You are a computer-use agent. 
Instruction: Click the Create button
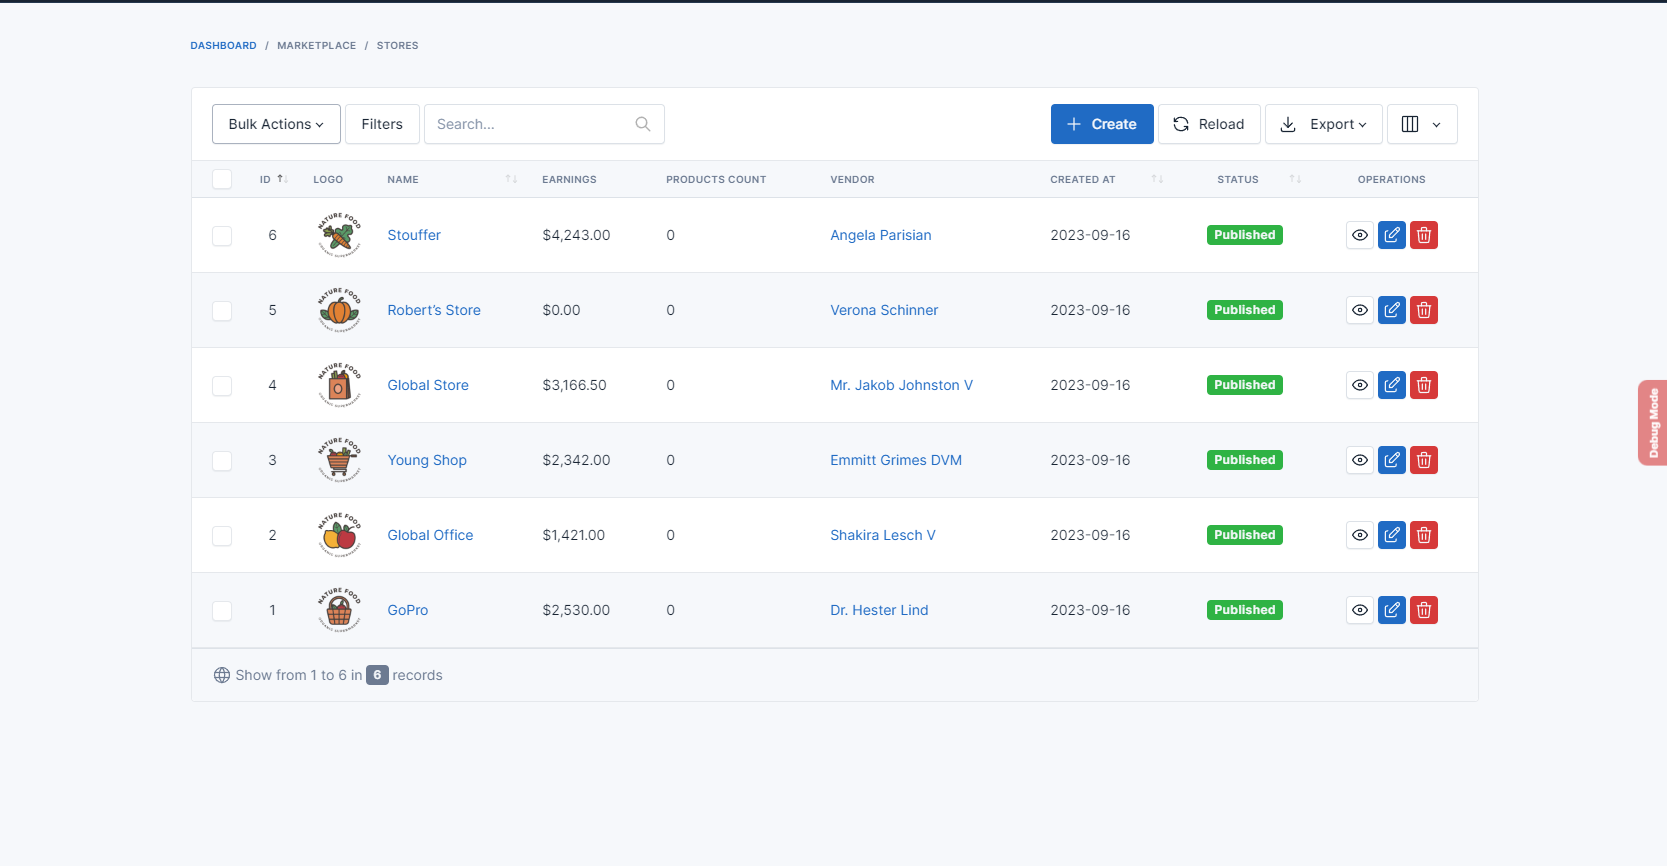(x=1102, y=124)
